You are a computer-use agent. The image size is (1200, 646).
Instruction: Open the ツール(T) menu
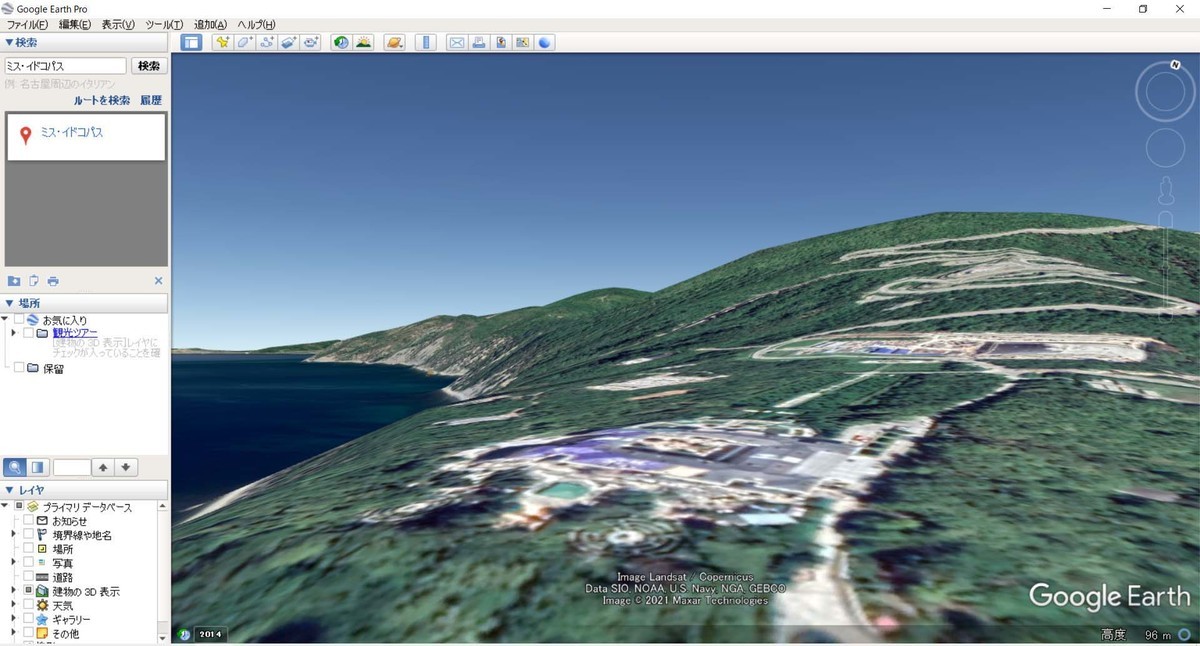[x=164, y=24]
